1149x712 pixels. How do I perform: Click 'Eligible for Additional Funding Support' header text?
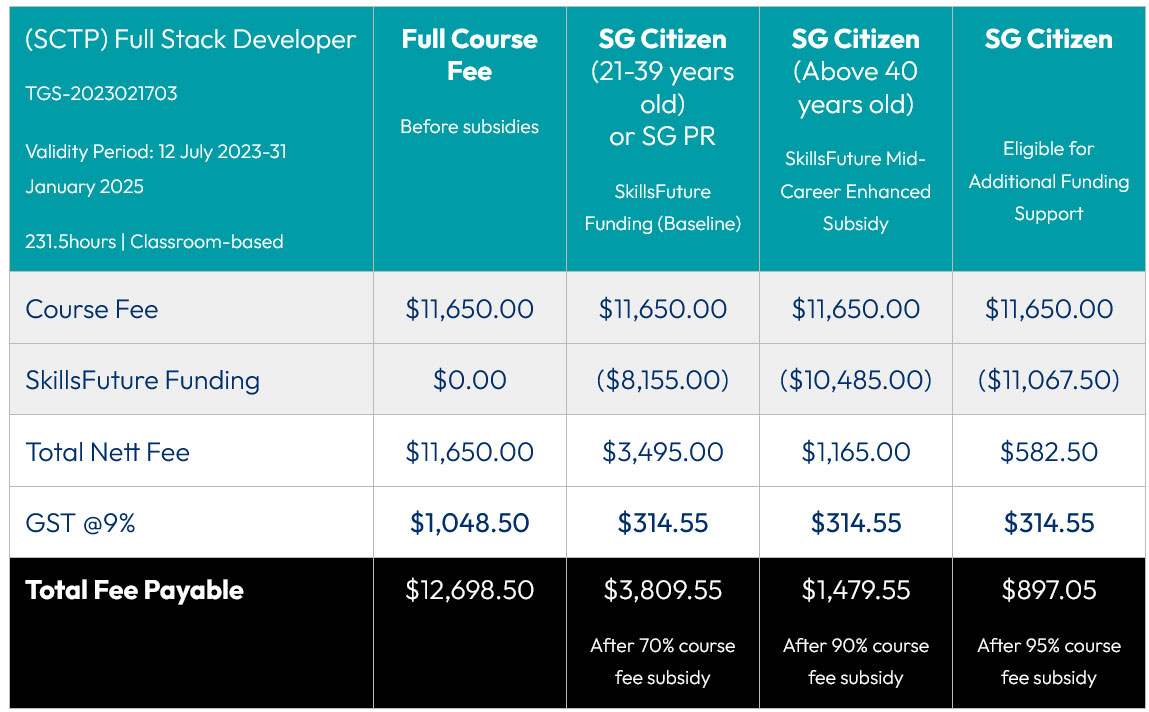pyautogui.click(x=1048, y=181)
